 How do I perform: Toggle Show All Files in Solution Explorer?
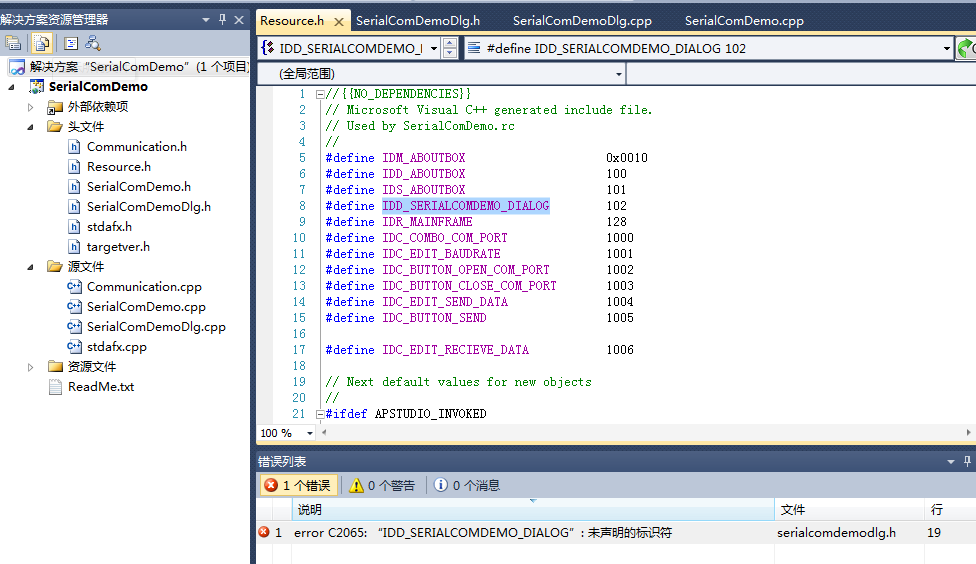(x=41, y=43)
